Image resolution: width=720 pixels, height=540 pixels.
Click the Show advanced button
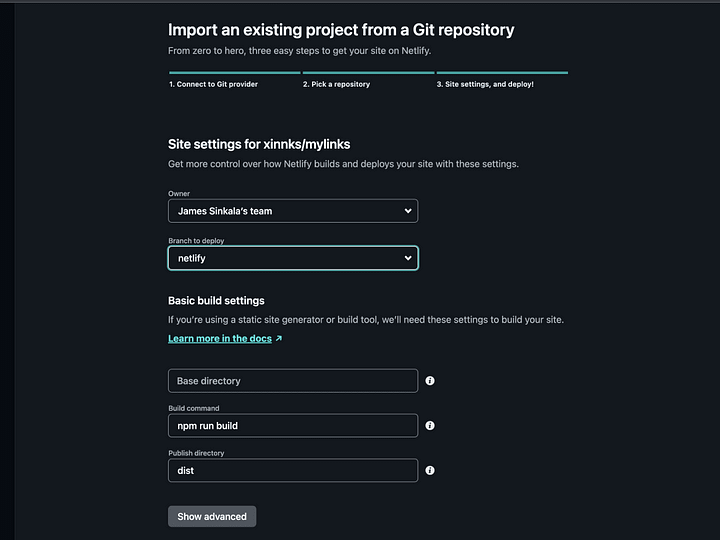click(x=212, y=517)
